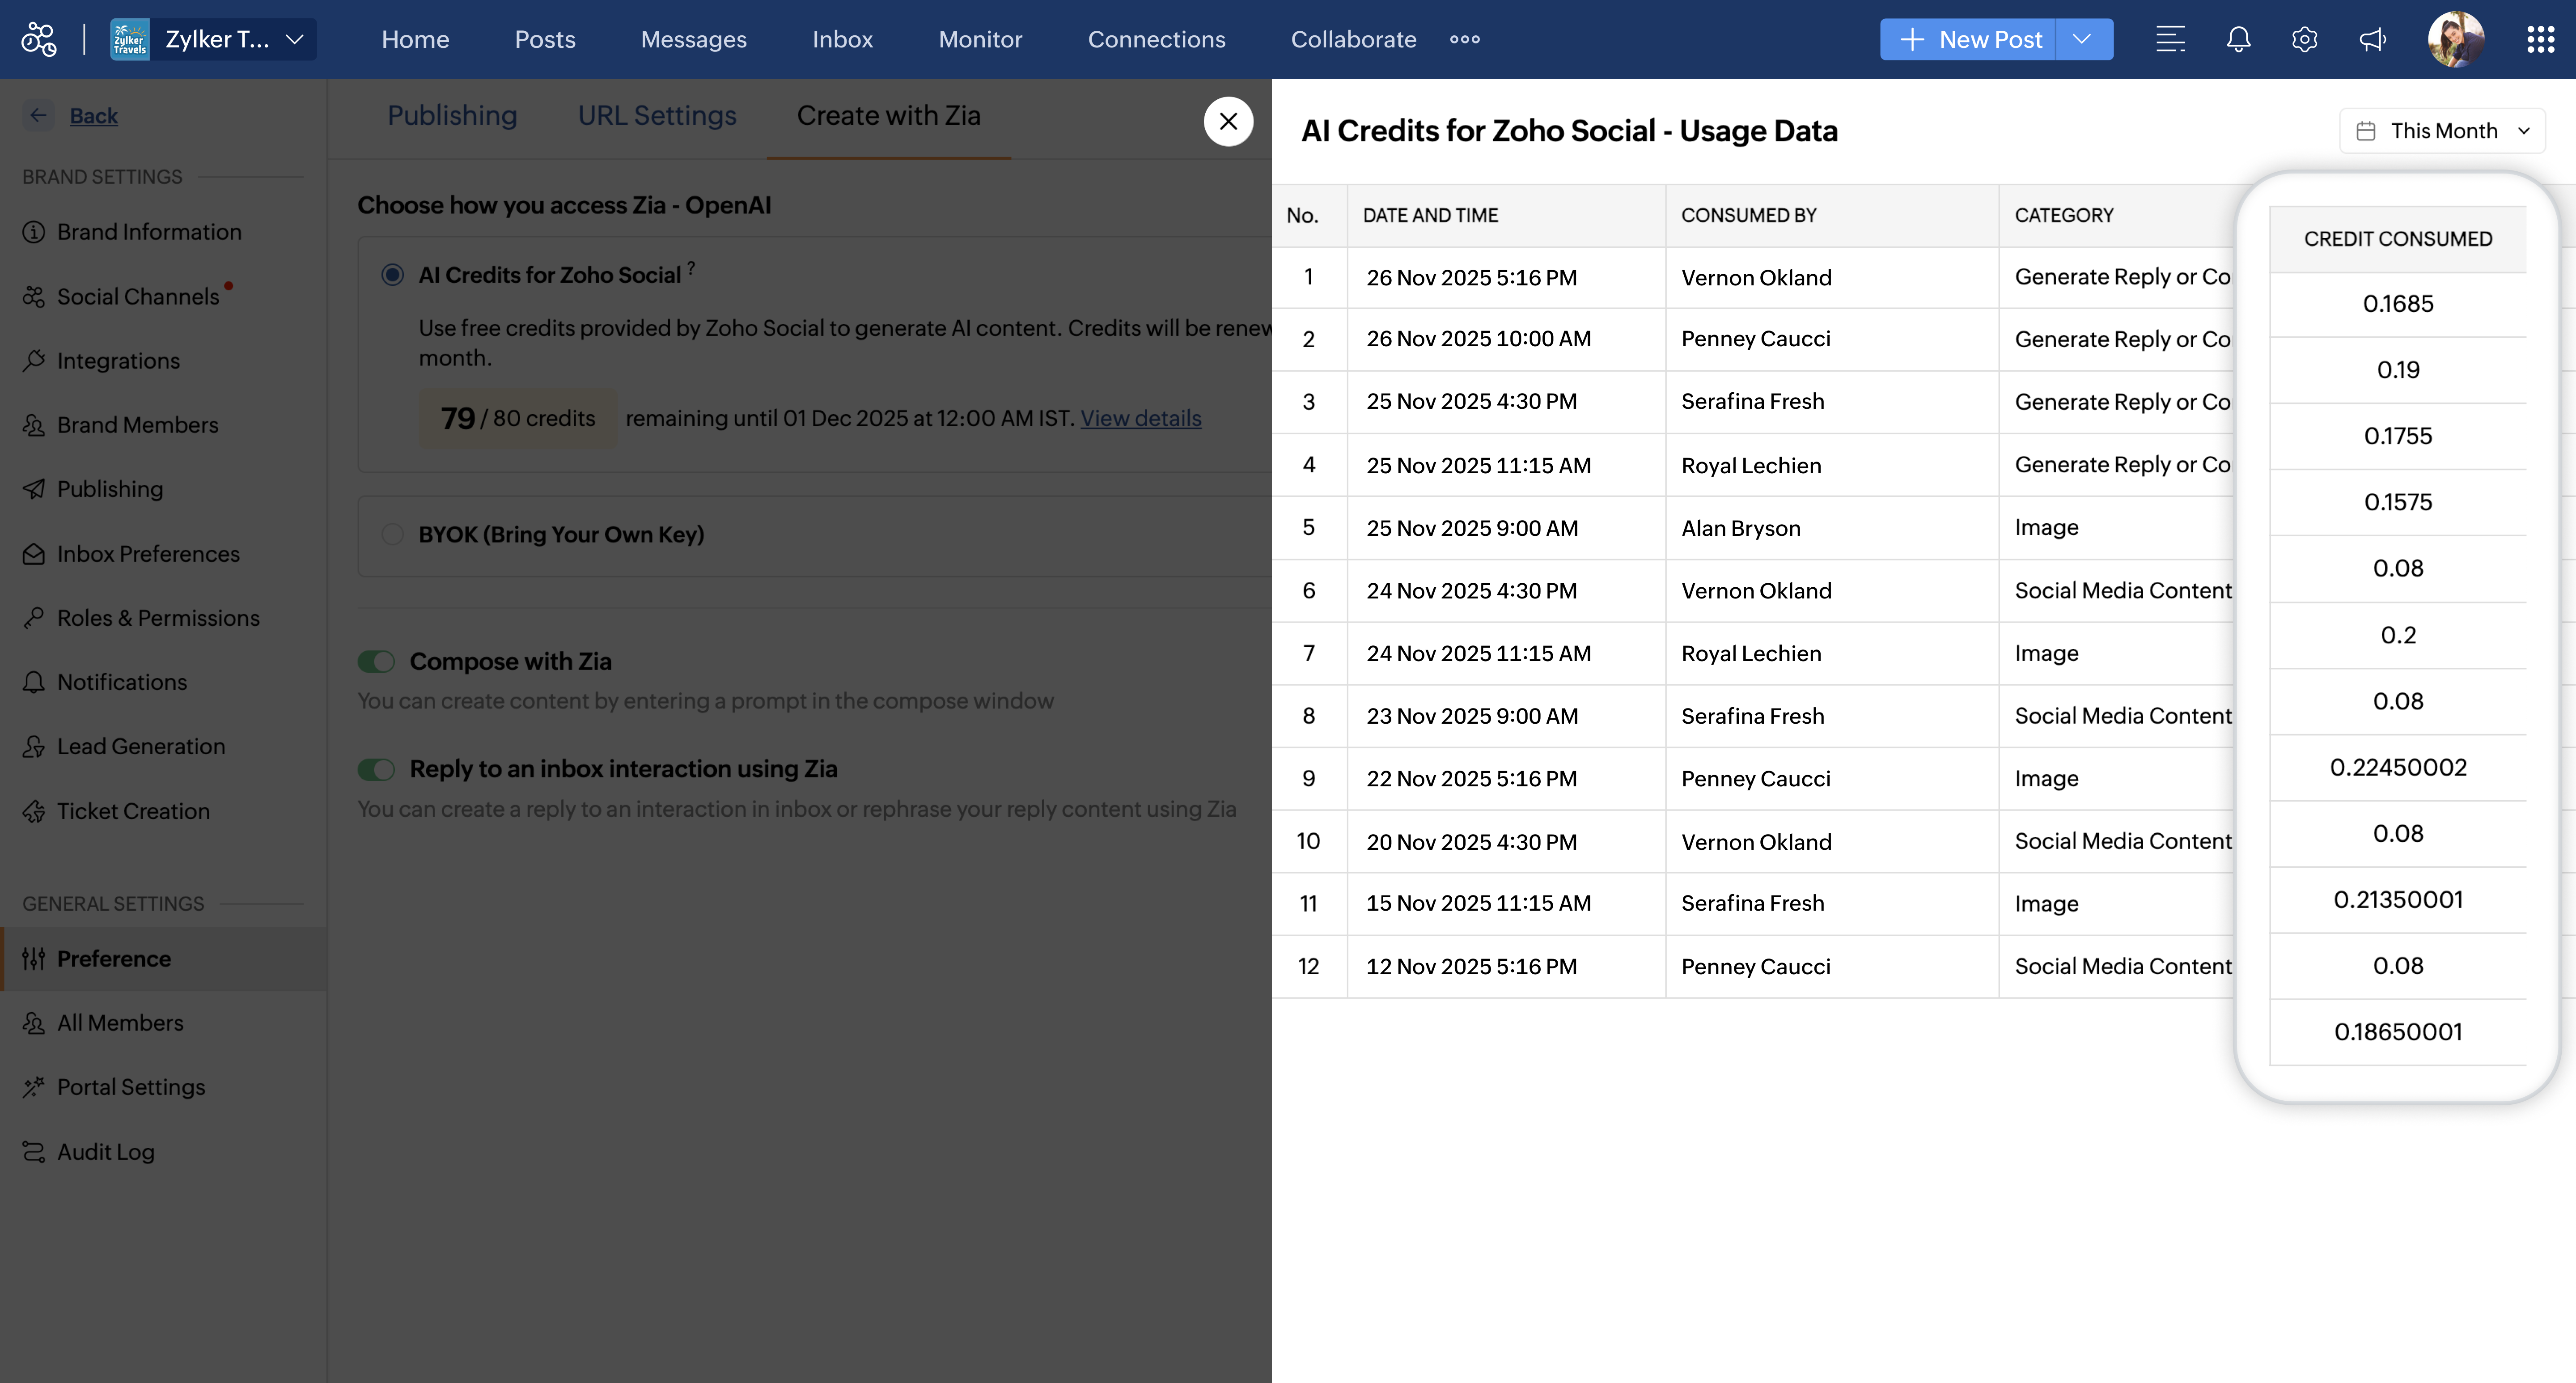Select the BYOK radio button
2576x1383 pixels.
(392, 534)
